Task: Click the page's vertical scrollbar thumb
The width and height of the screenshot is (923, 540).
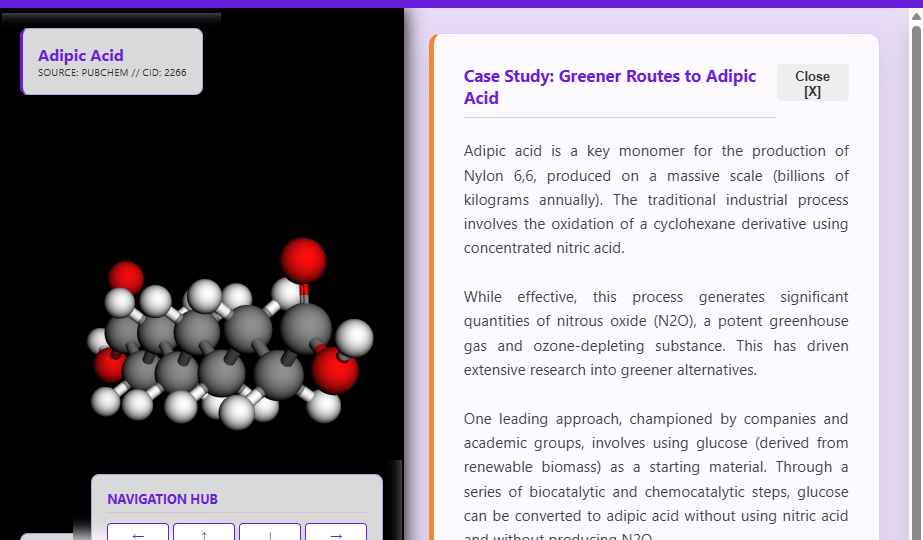Action: [x=916, y=283]
